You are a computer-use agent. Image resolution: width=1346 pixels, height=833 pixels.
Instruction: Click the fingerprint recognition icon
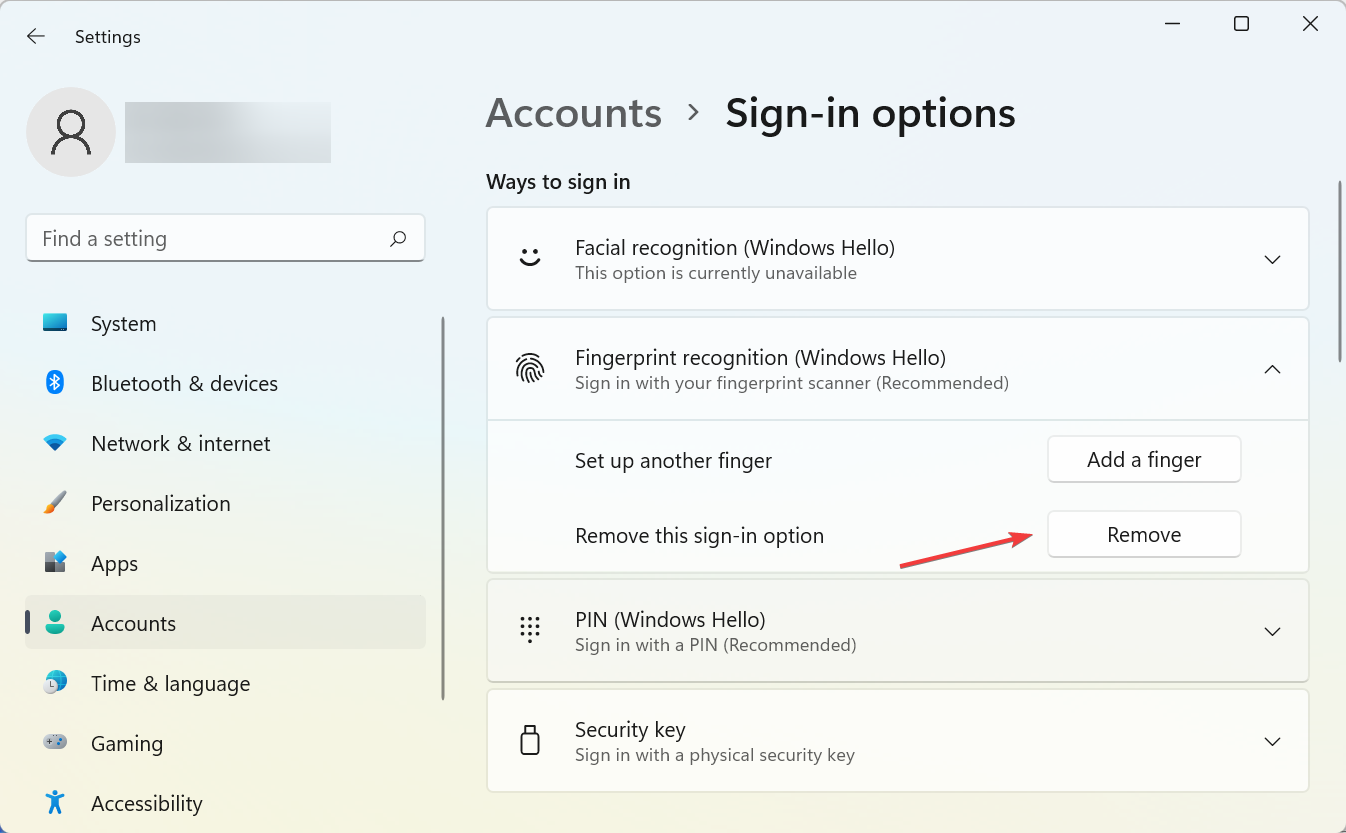click(x=530, y=368)
